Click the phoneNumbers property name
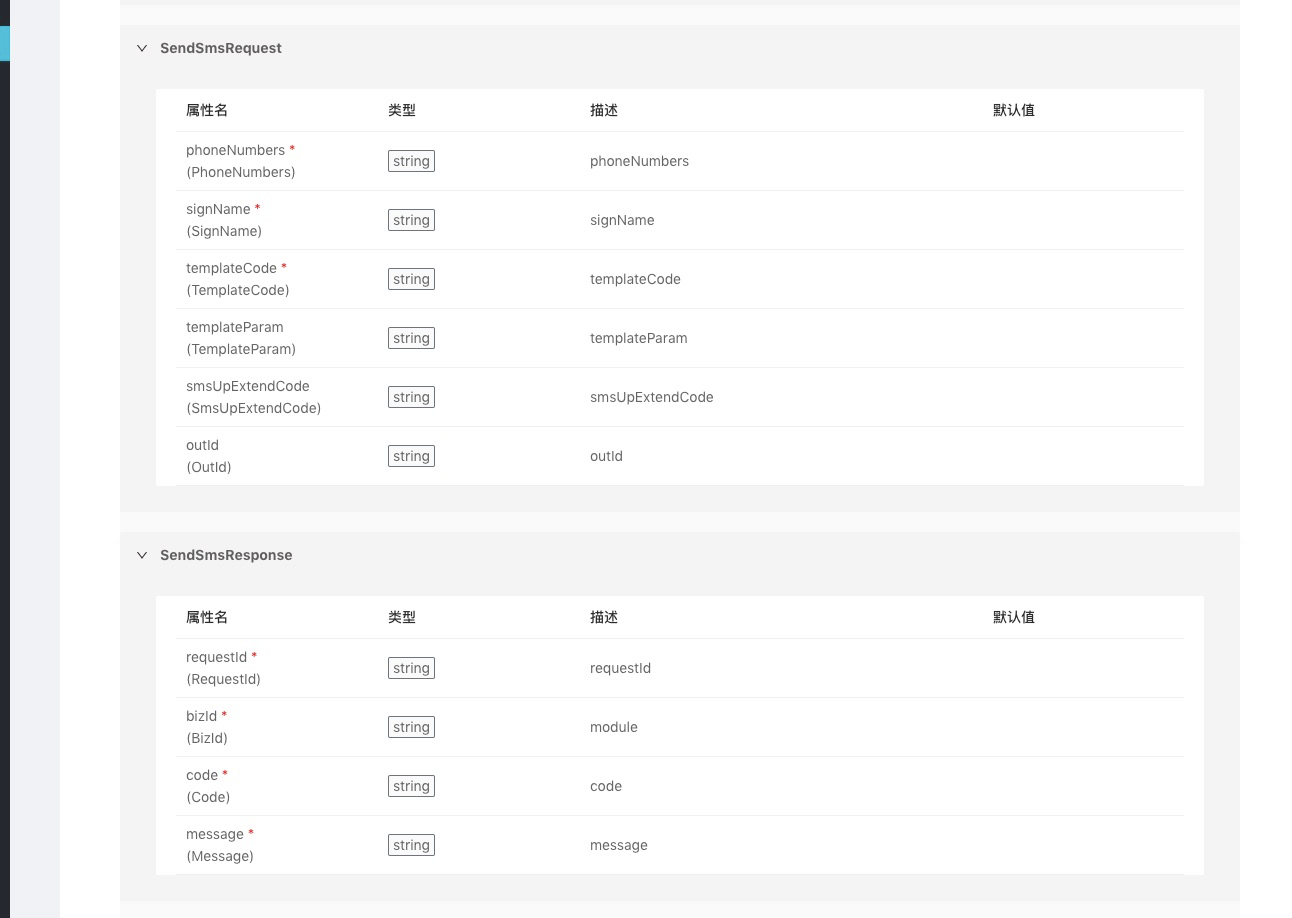 (236, 150)
